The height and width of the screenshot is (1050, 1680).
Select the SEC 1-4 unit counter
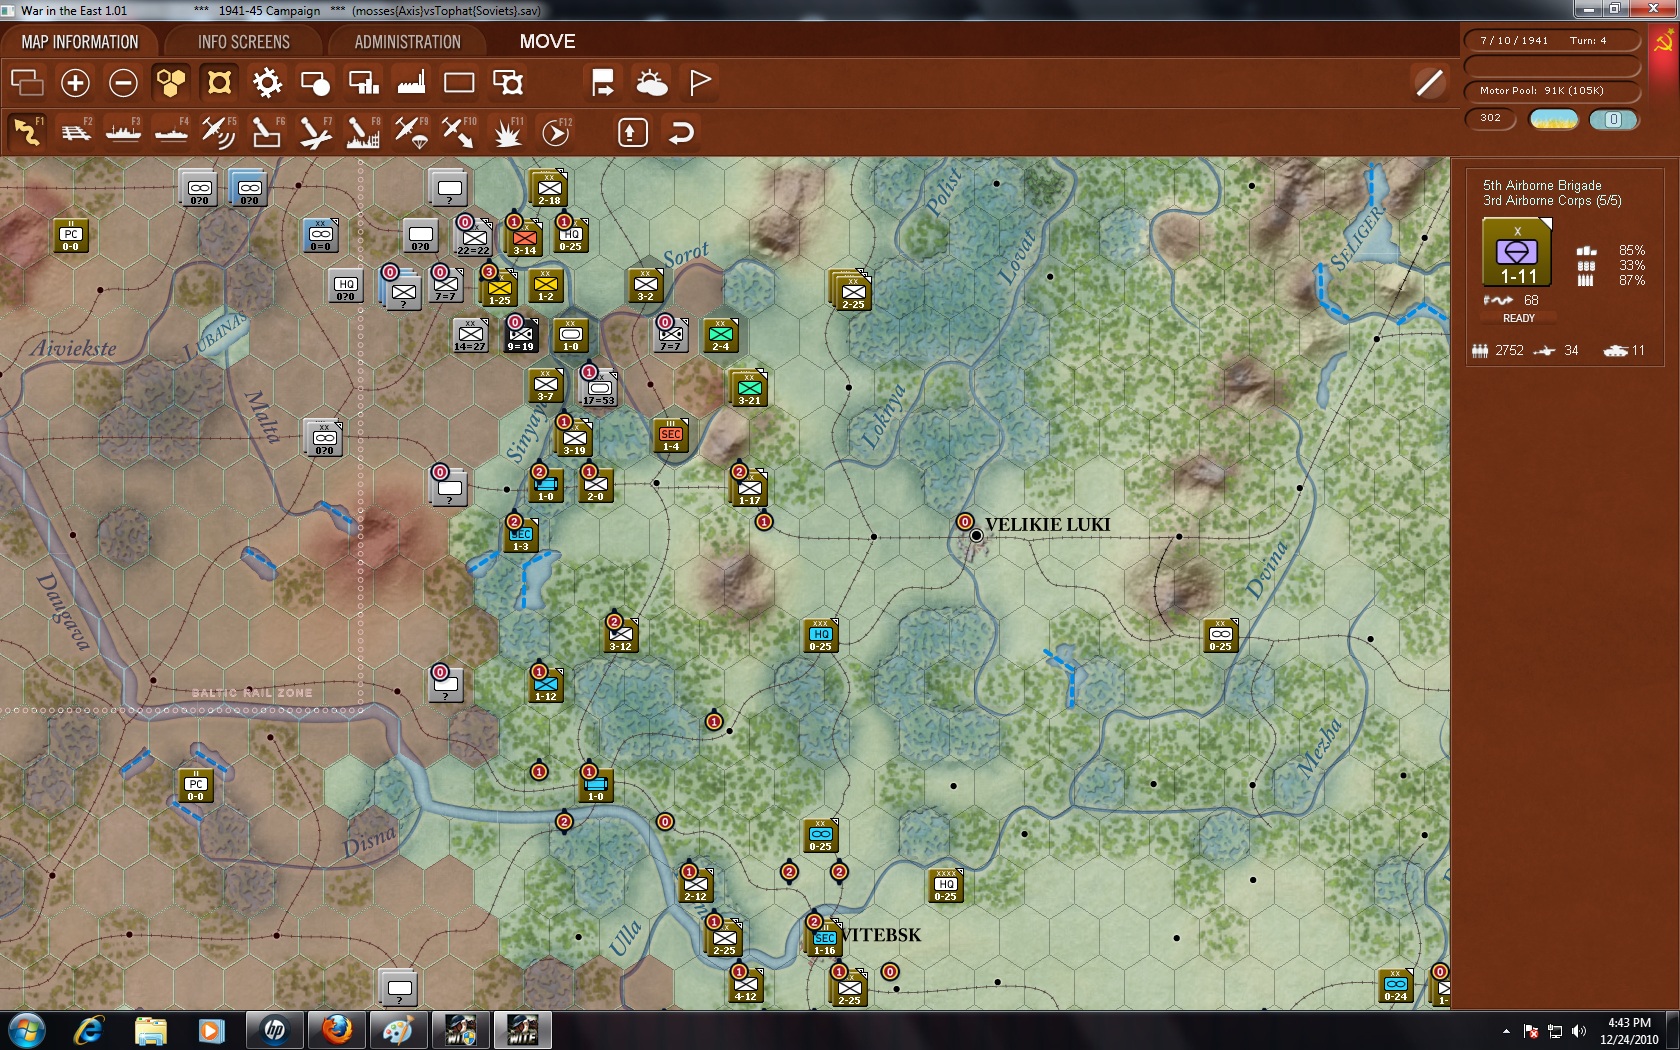[x=671, y=436]
